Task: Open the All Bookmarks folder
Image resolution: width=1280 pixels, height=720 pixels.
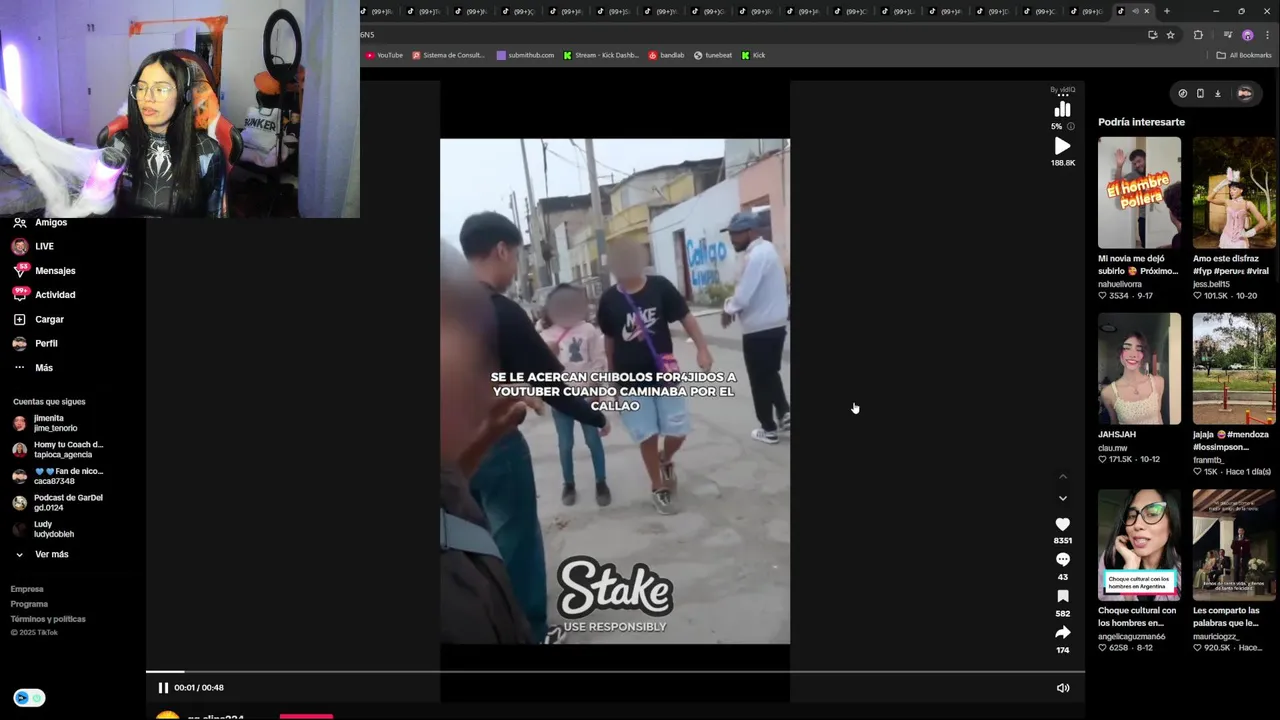Action: (1244, 55)
